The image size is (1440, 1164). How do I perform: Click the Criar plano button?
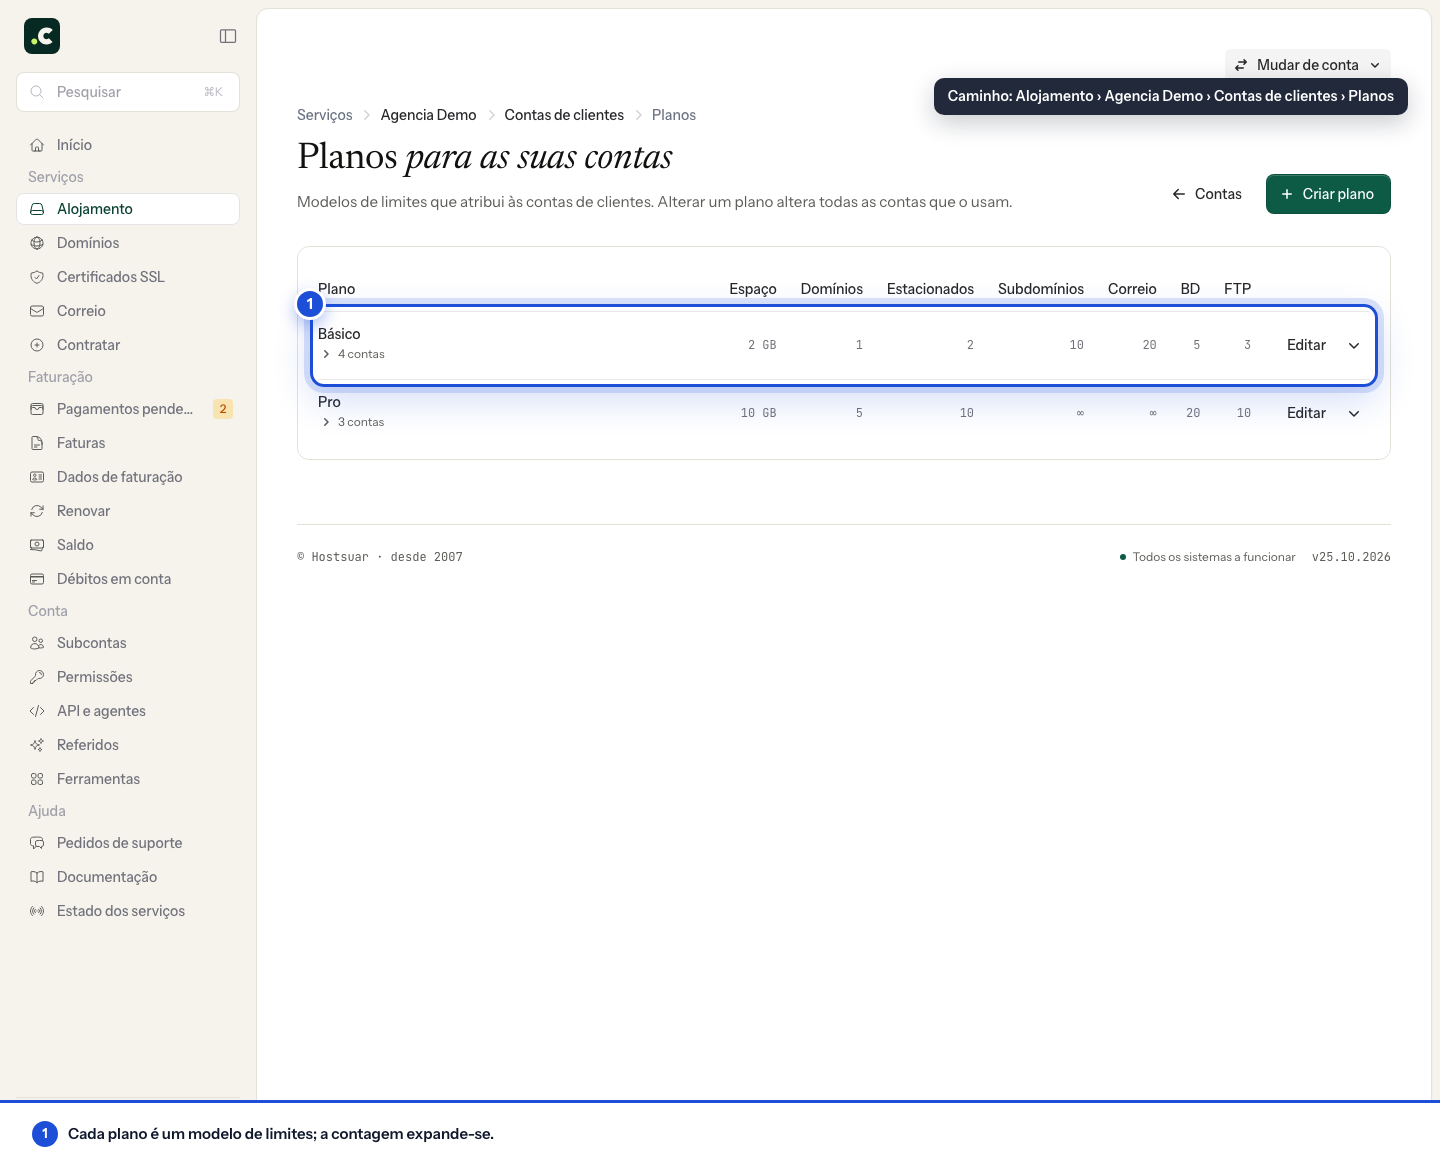(x=1328, y=194)
